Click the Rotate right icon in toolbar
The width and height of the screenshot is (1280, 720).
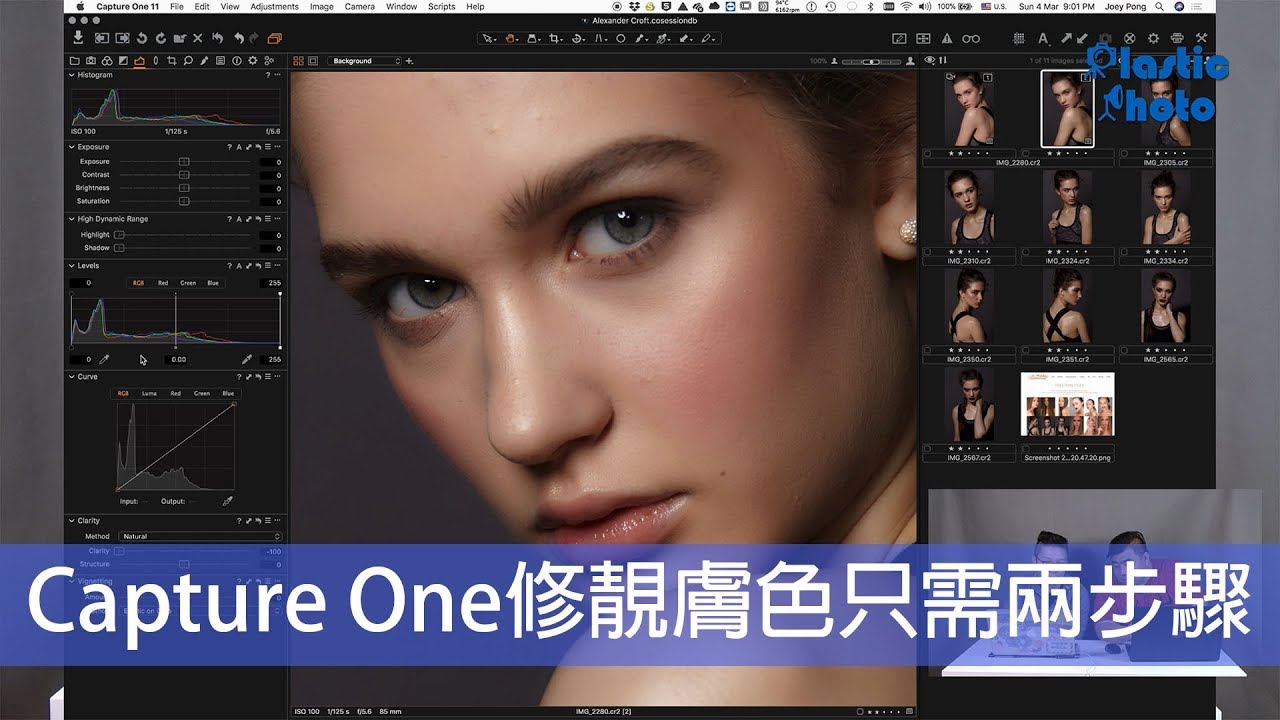pos(160,38)
